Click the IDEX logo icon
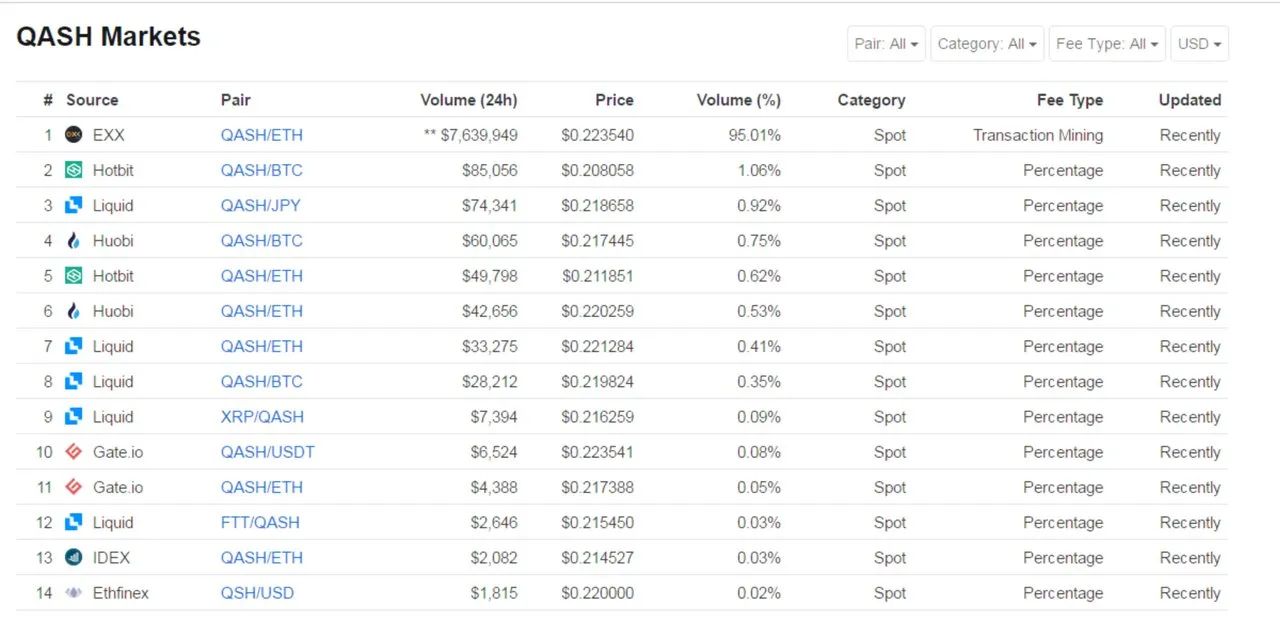This screenshot has height=619, width=1280. [73, 557]
